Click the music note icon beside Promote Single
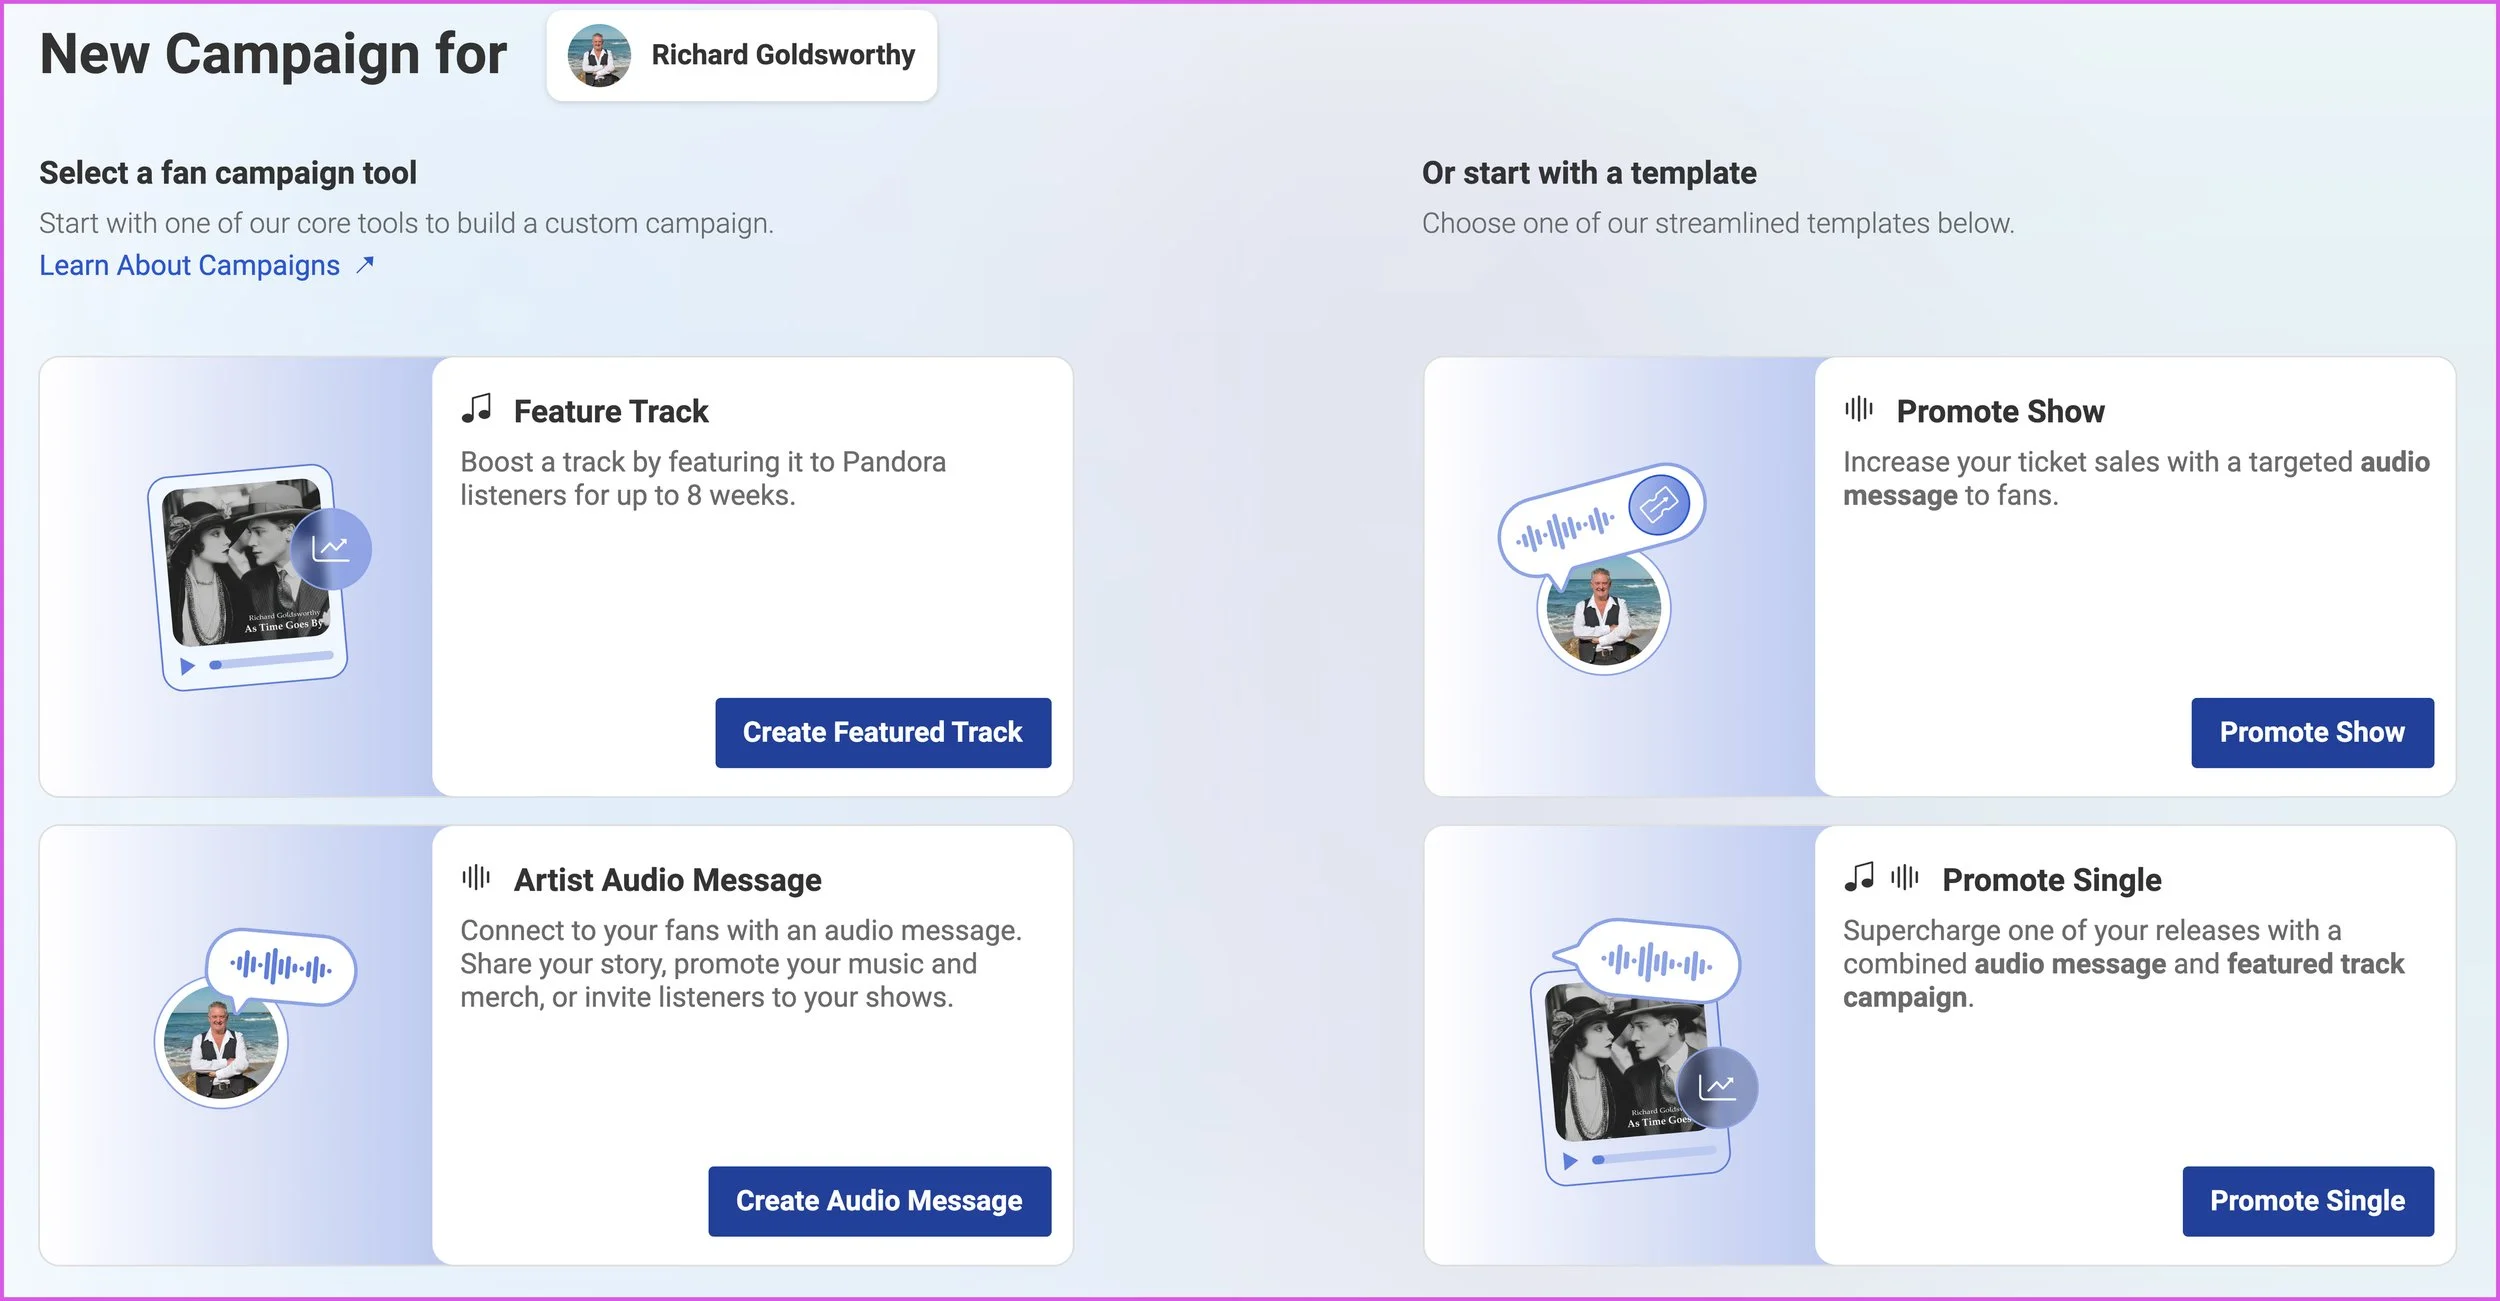 [1859, 877]
